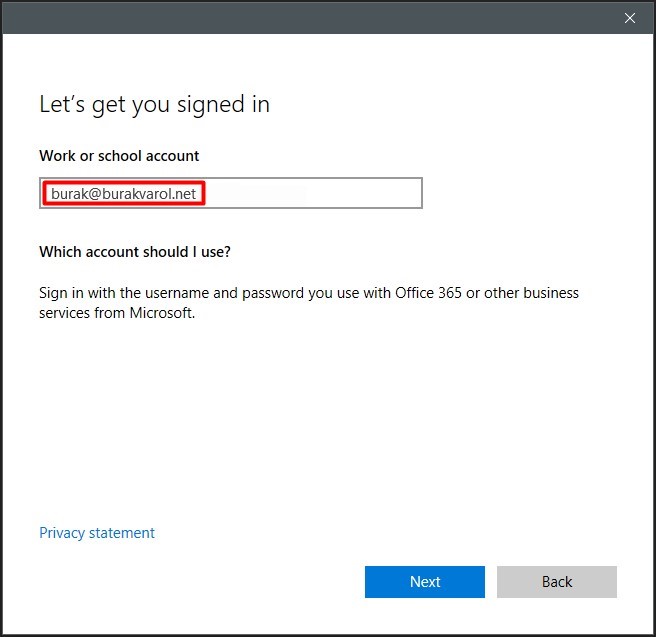Go back using the Back button
656x637 pixels.
point(557,582)
